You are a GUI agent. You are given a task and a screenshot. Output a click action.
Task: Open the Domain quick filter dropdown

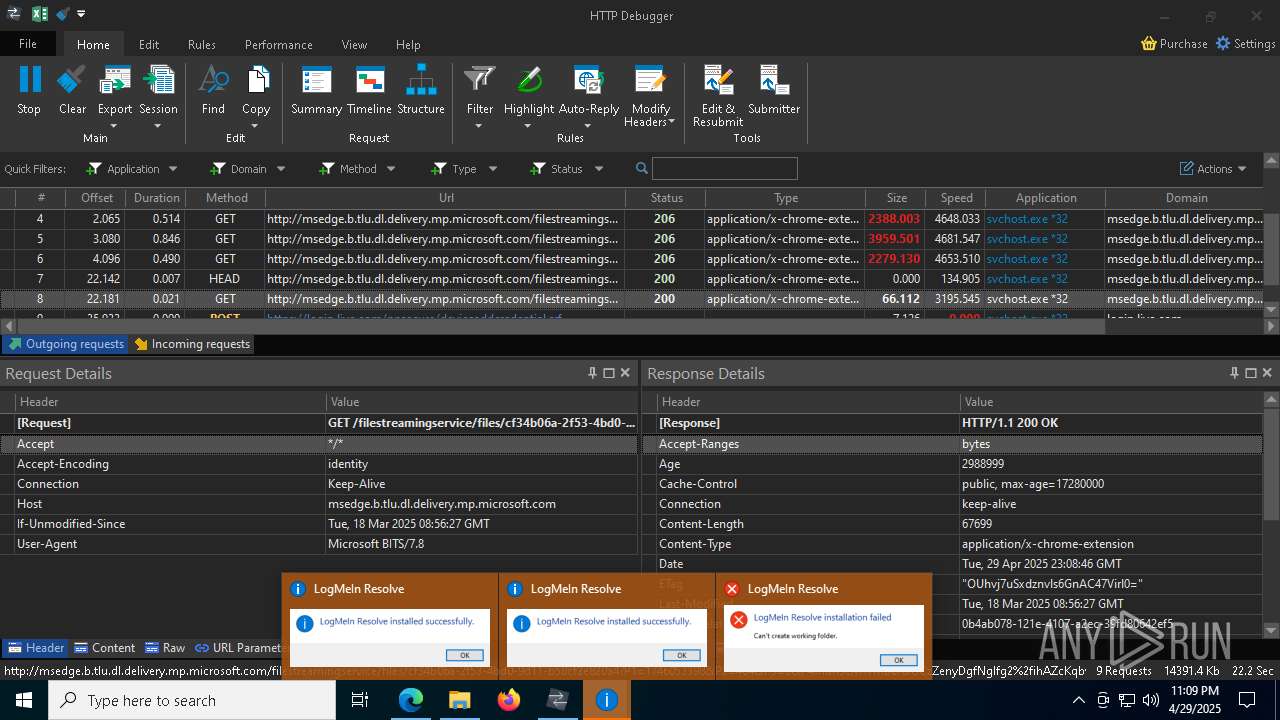[x=248, y=169]
